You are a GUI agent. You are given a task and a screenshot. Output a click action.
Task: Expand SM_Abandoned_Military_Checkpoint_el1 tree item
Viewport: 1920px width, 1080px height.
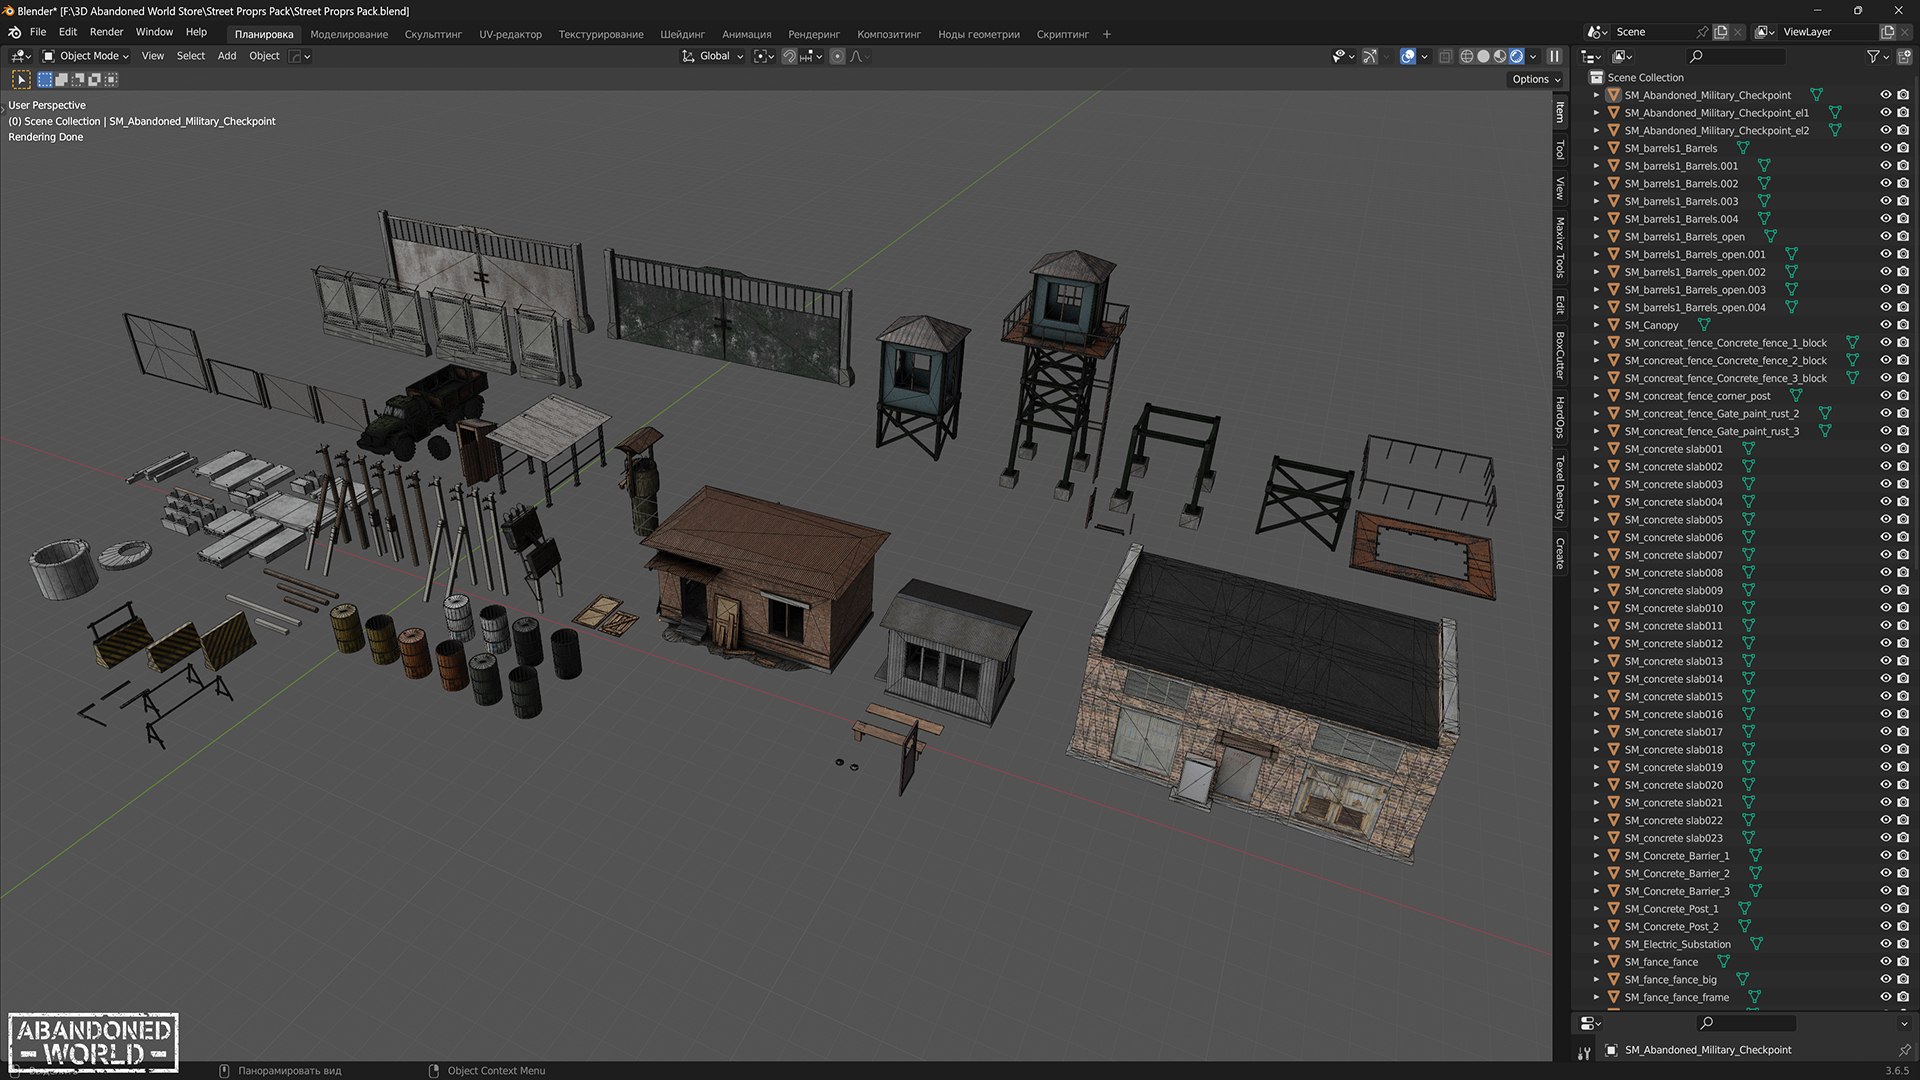pos(1596,113)
